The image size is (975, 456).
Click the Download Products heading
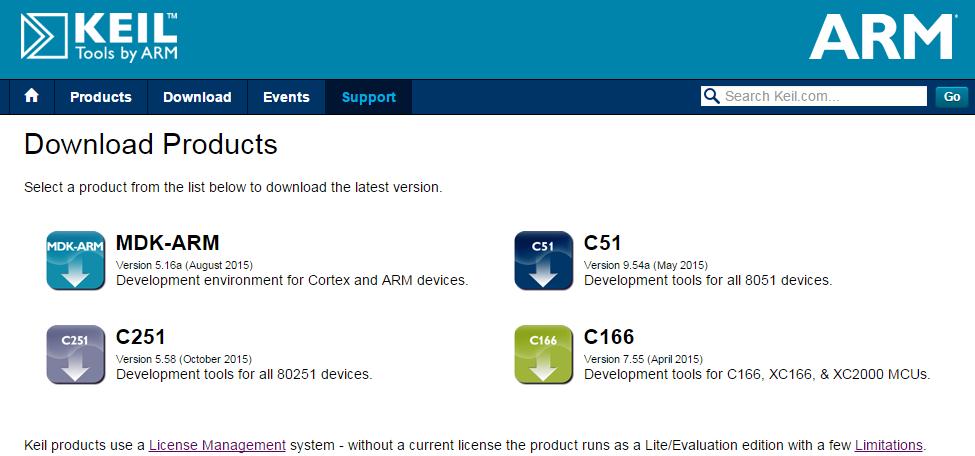150,144
